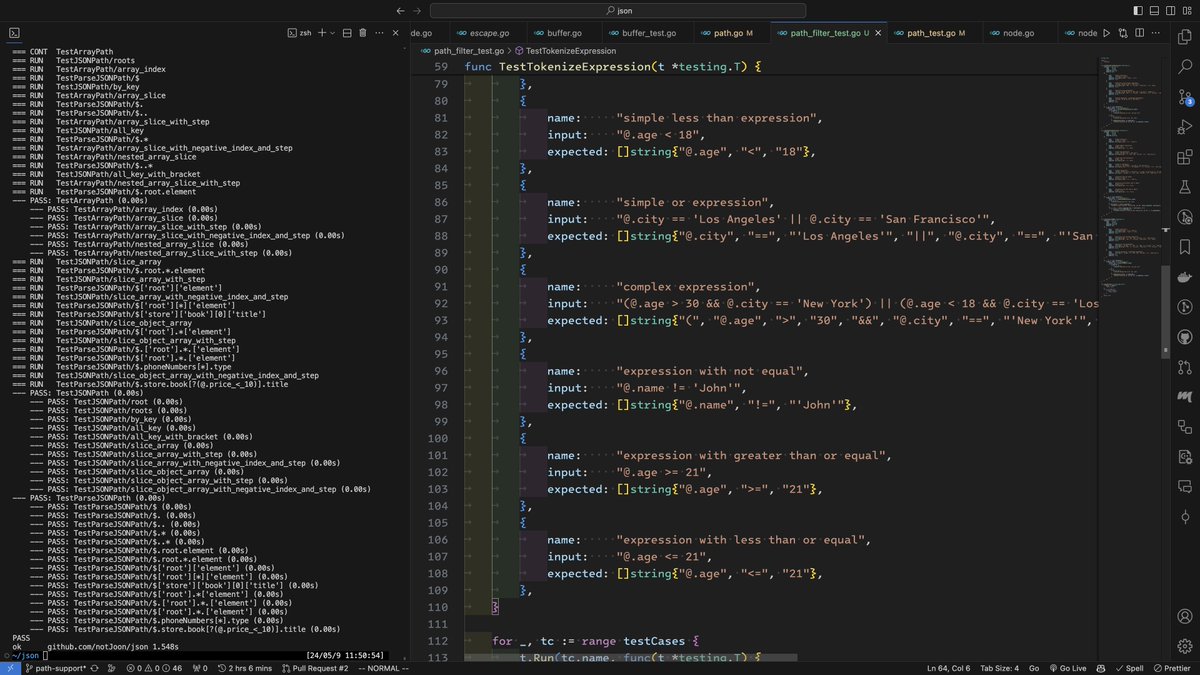The height and width of the screenshot is (675, 1200).
Task: Open the new terminal launch profile dropdown
Action: 332,33
